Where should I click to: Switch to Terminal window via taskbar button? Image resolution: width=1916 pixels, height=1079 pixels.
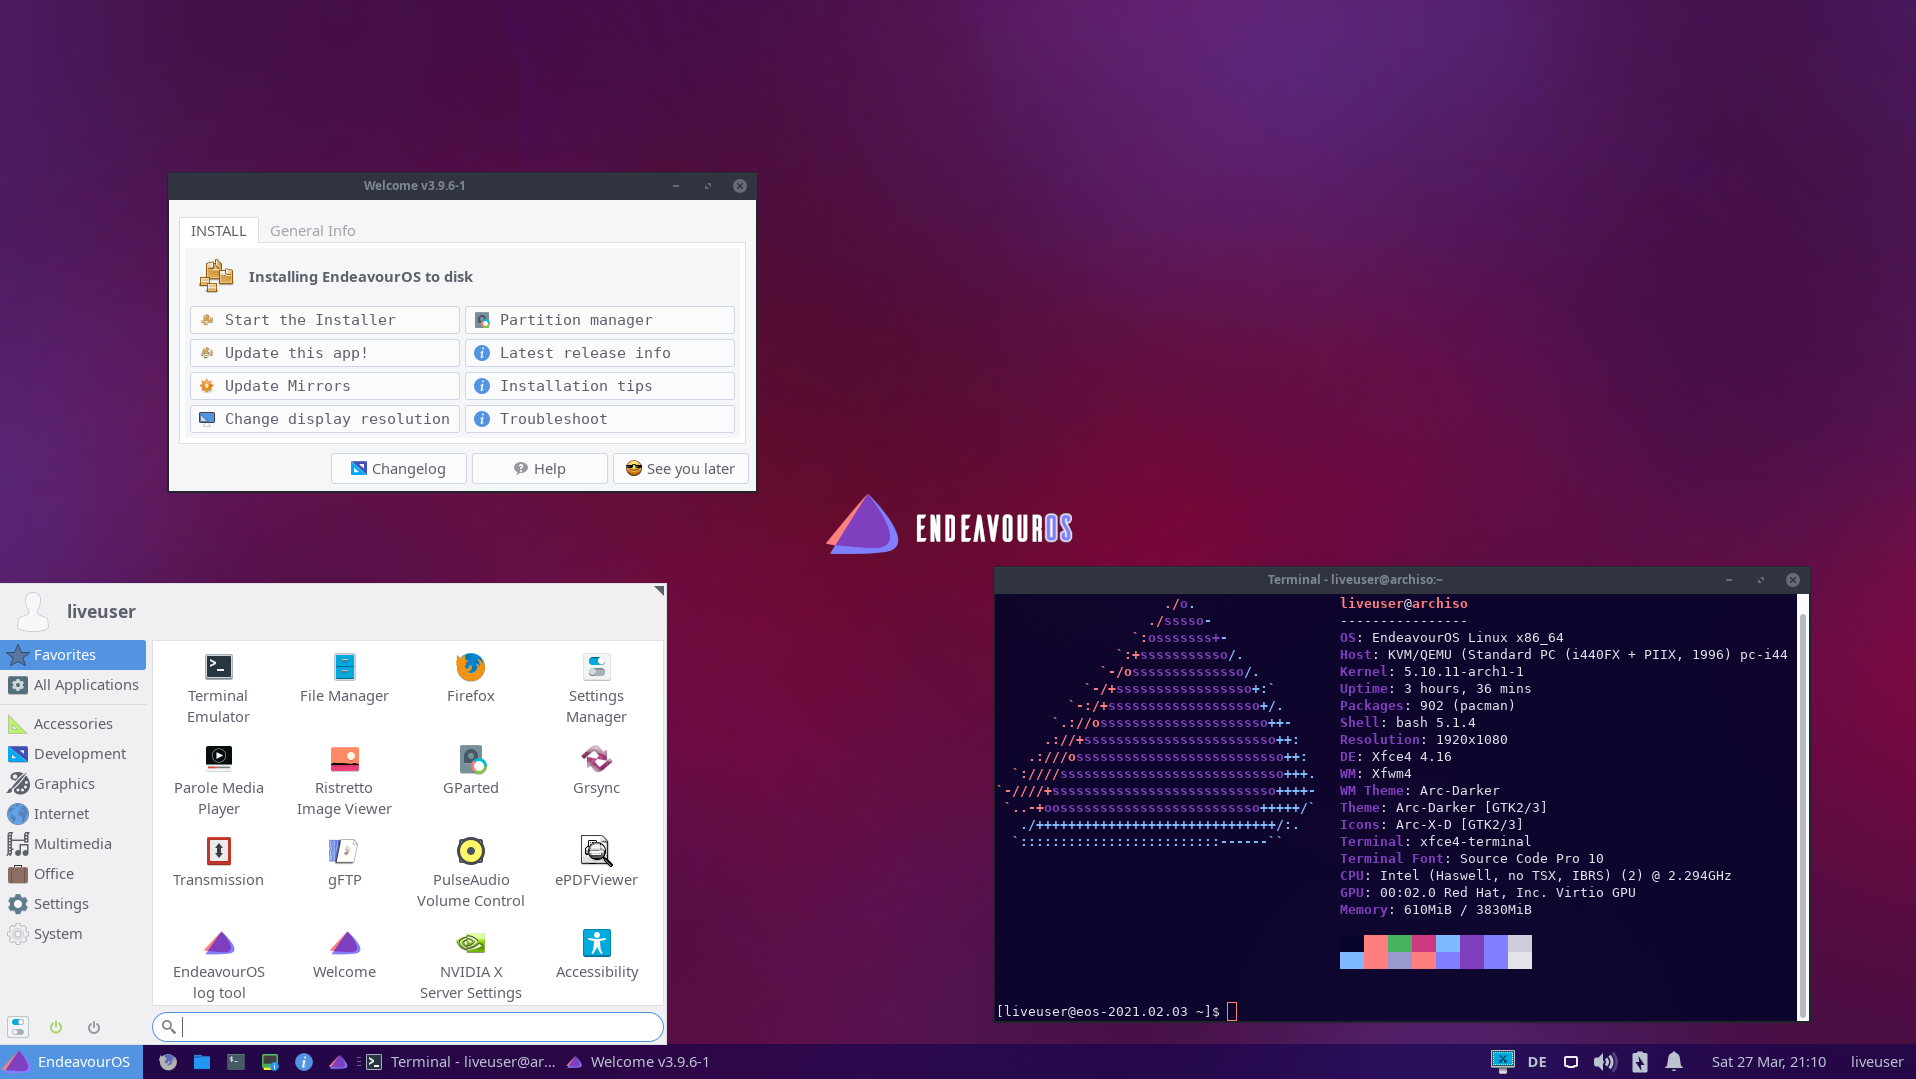pos(461,1062)
